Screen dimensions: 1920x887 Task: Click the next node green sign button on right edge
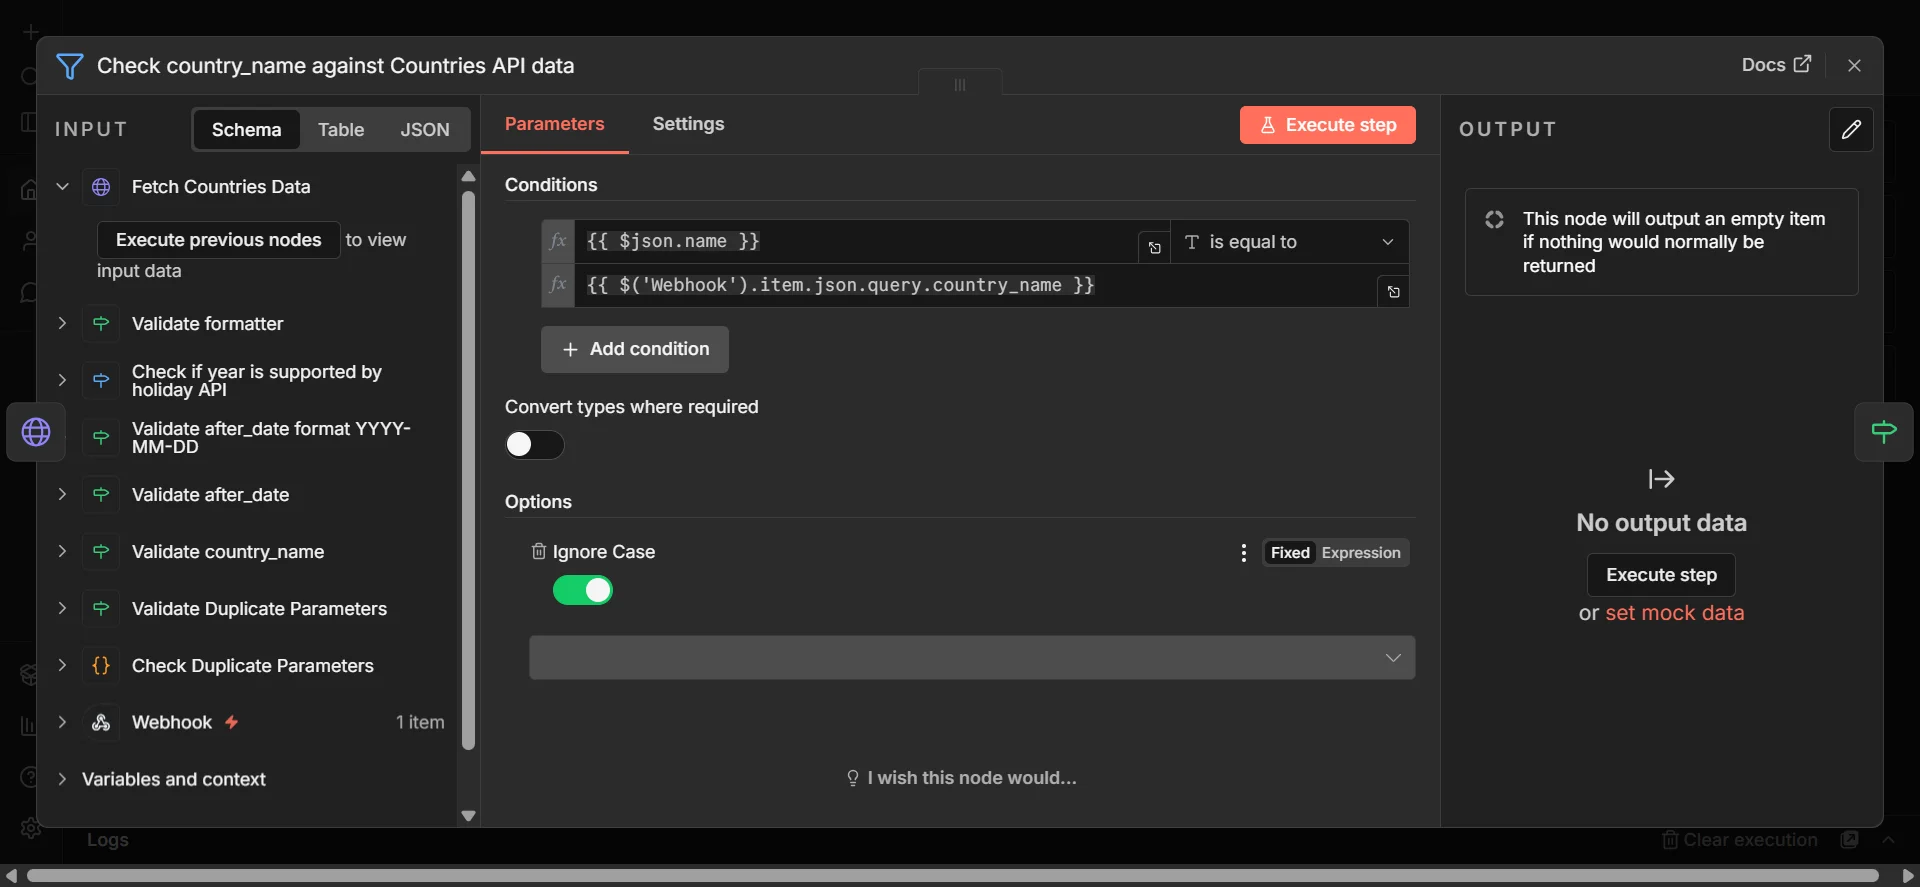[1883, 432]
